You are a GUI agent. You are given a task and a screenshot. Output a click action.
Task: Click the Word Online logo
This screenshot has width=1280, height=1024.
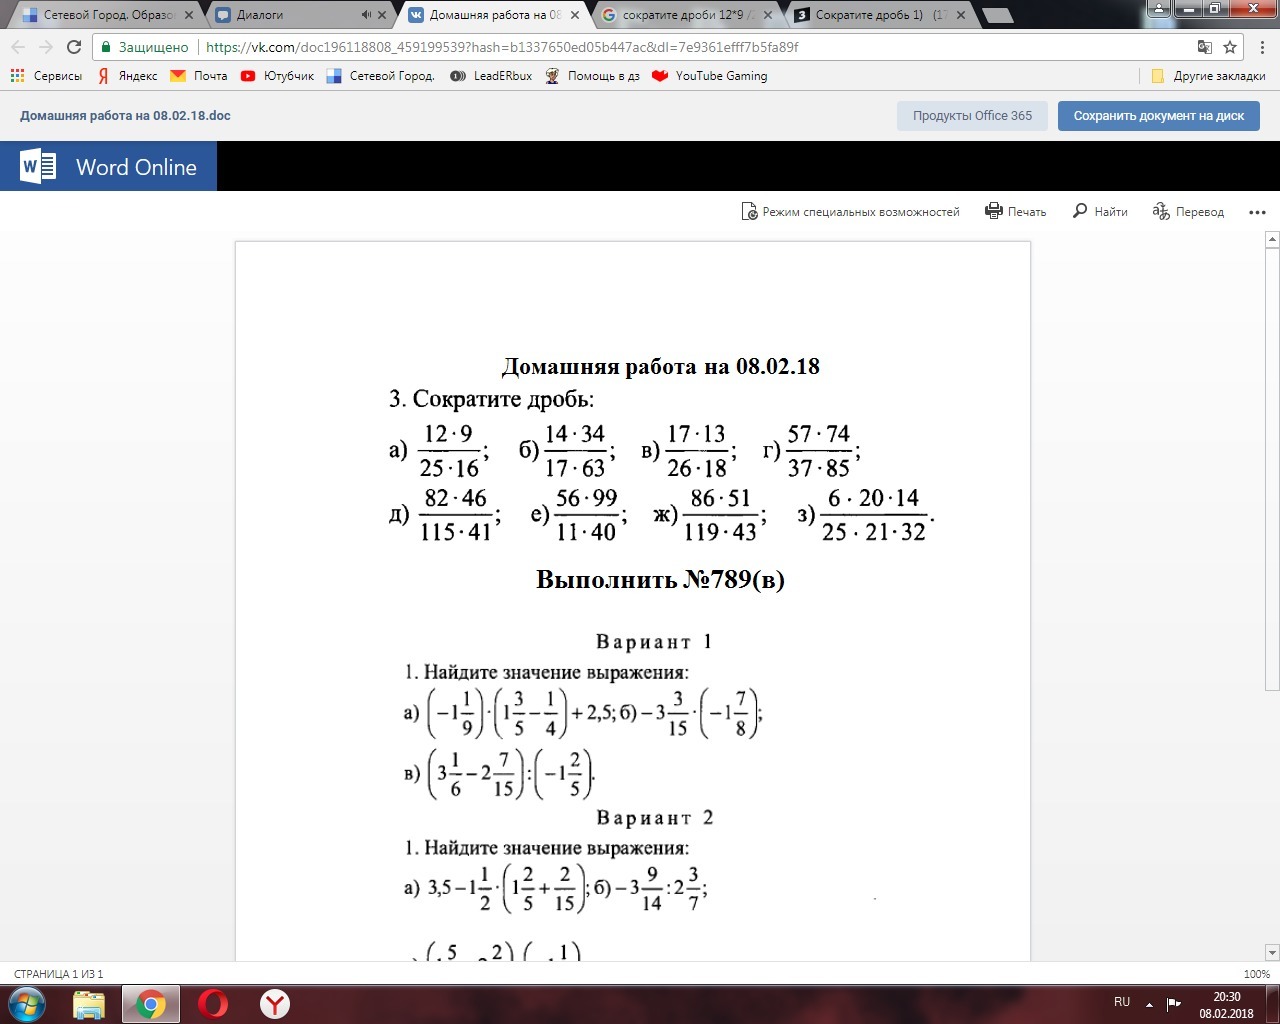click(107, 166)
